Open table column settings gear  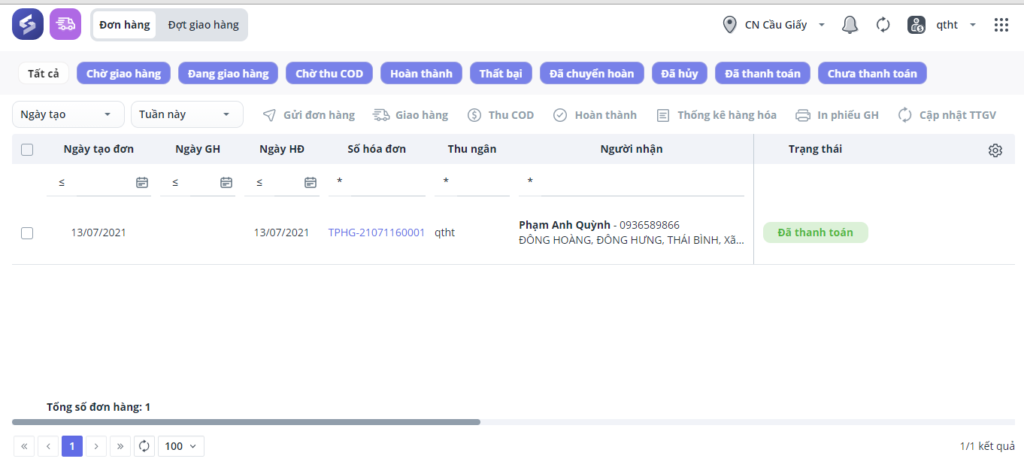(x=995, y=150)
